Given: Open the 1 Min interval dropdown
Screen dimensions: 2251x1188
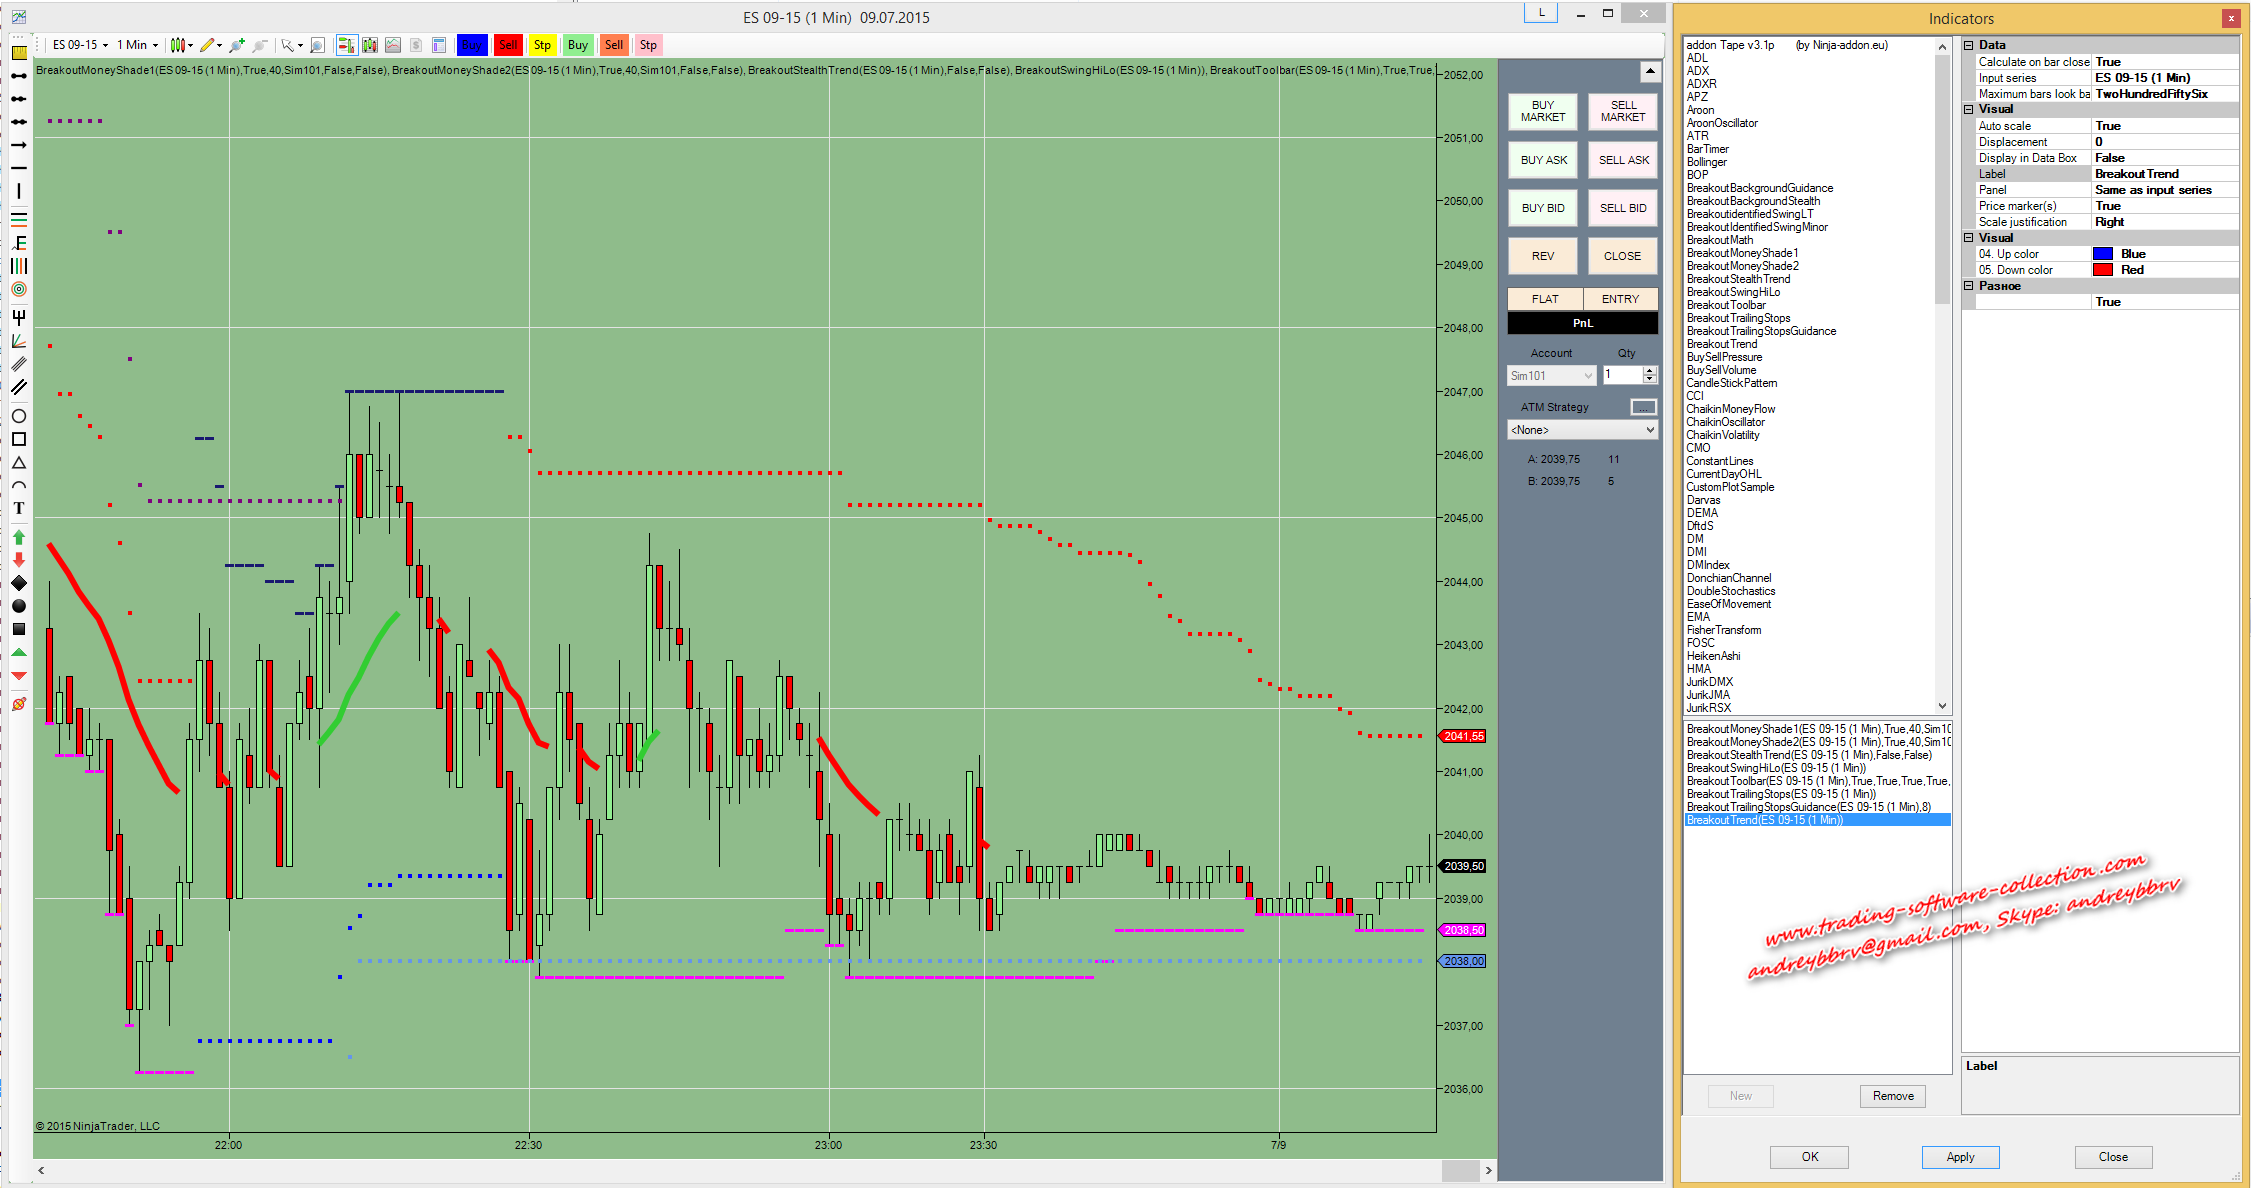Looking at the screenshot, I should pos(137,45).
